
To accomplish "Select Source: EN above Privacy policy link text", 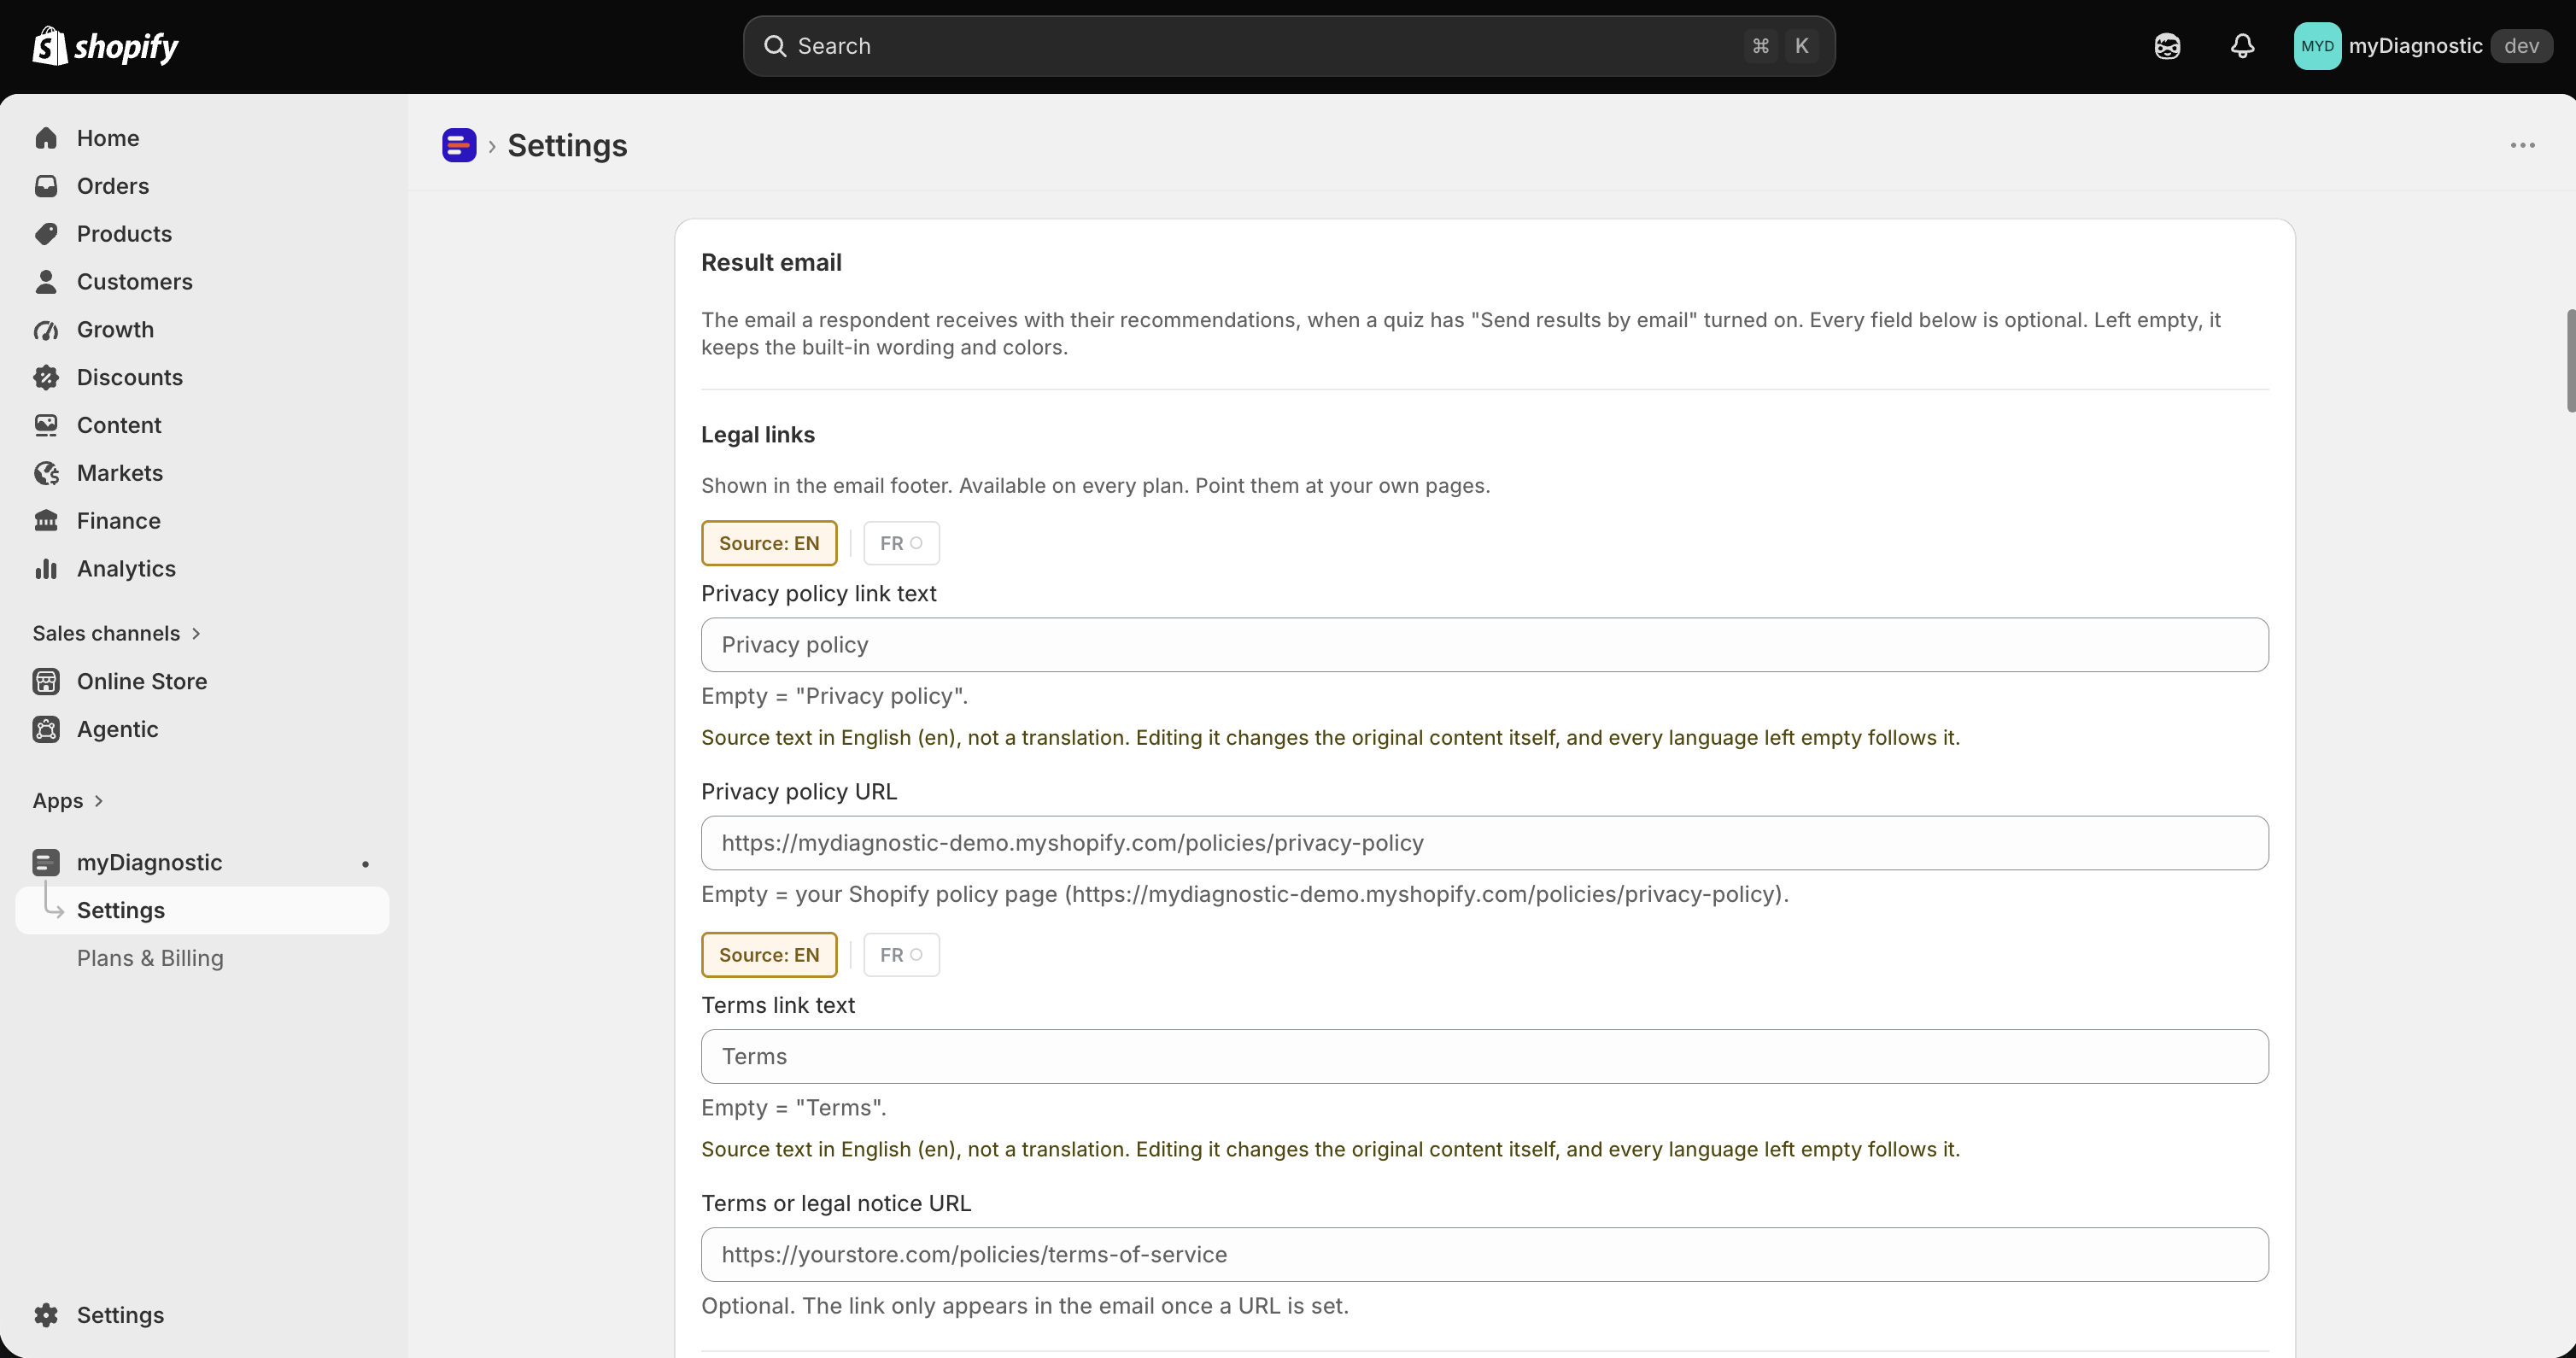I will click(769, 543).
